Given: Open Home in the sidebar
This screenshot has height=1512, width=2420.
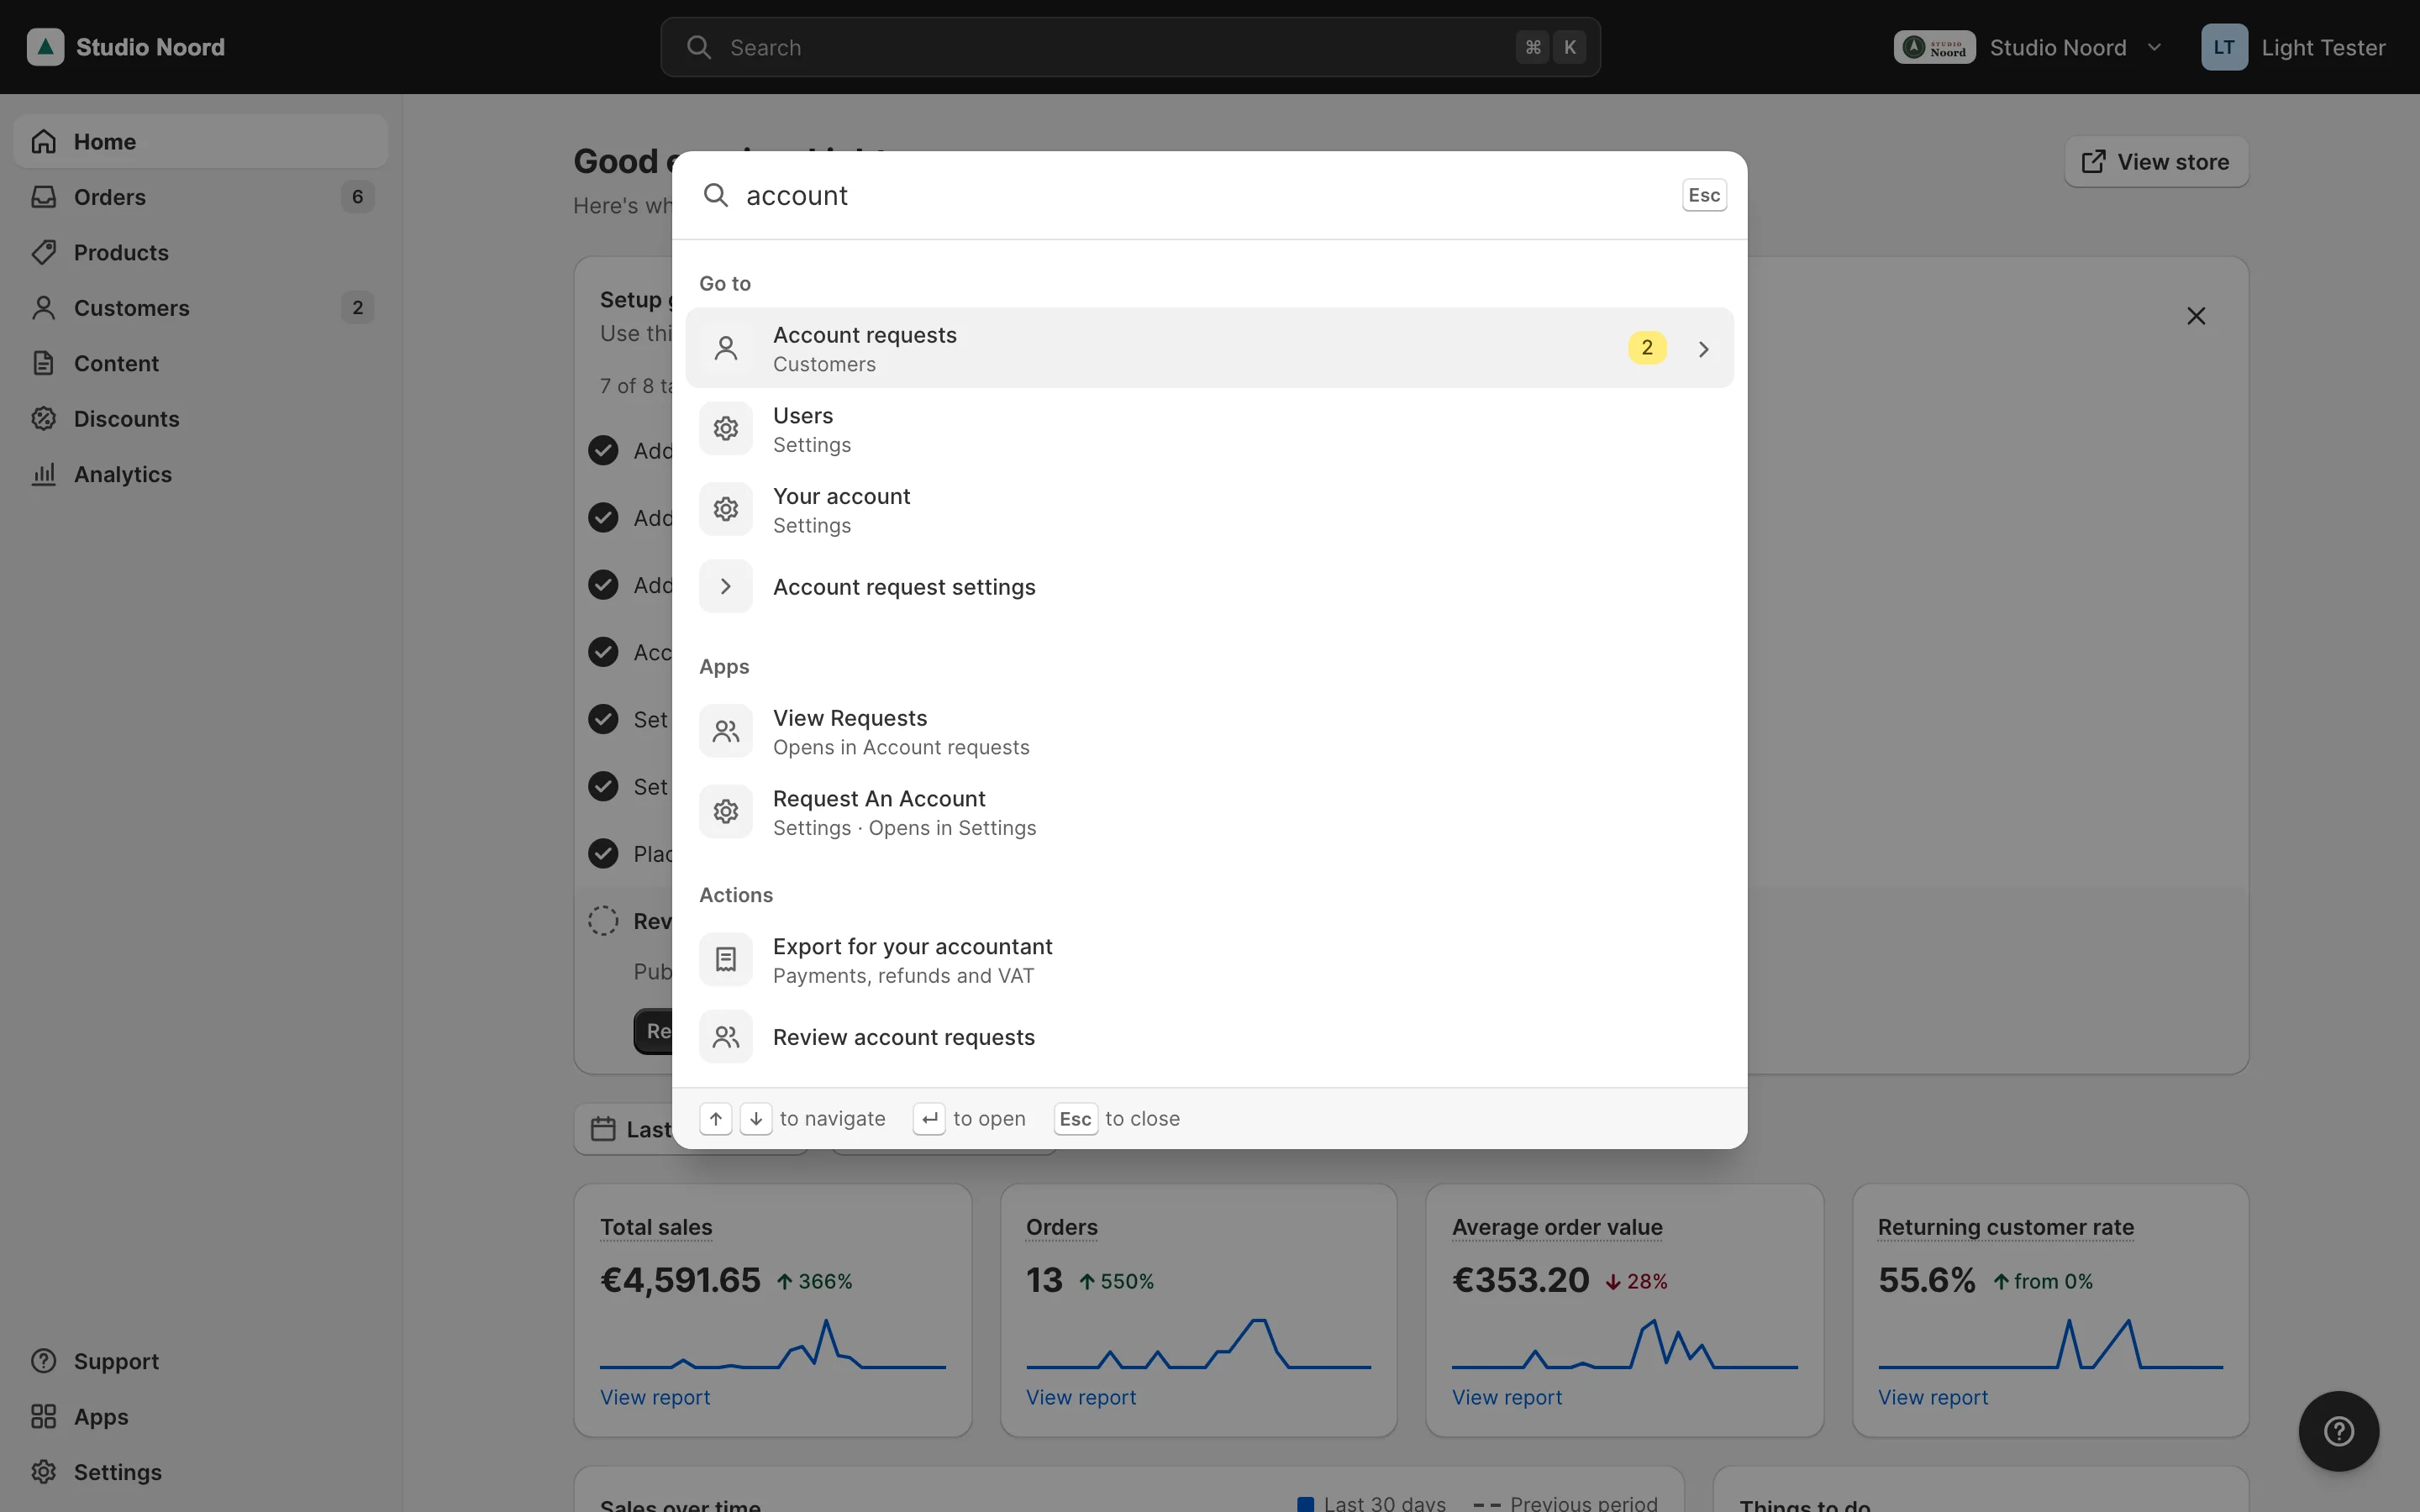Looking at the screenshot, I should 200,141.
